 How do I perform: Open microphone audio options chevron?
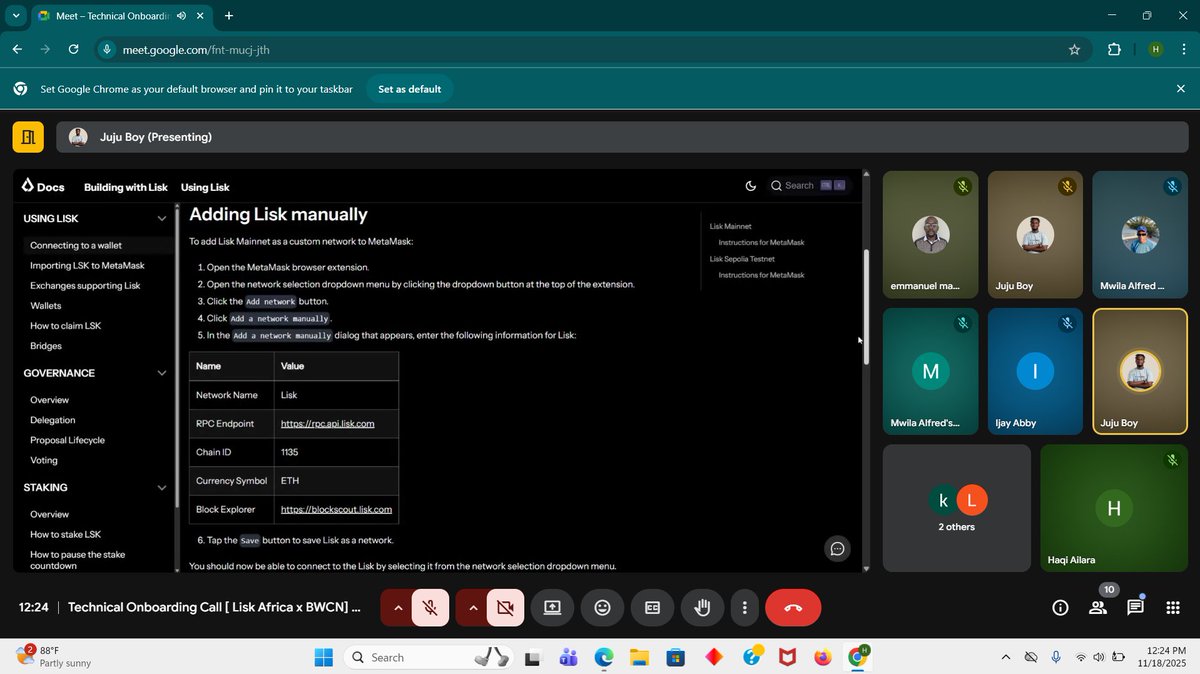click(x=398, y=607)
